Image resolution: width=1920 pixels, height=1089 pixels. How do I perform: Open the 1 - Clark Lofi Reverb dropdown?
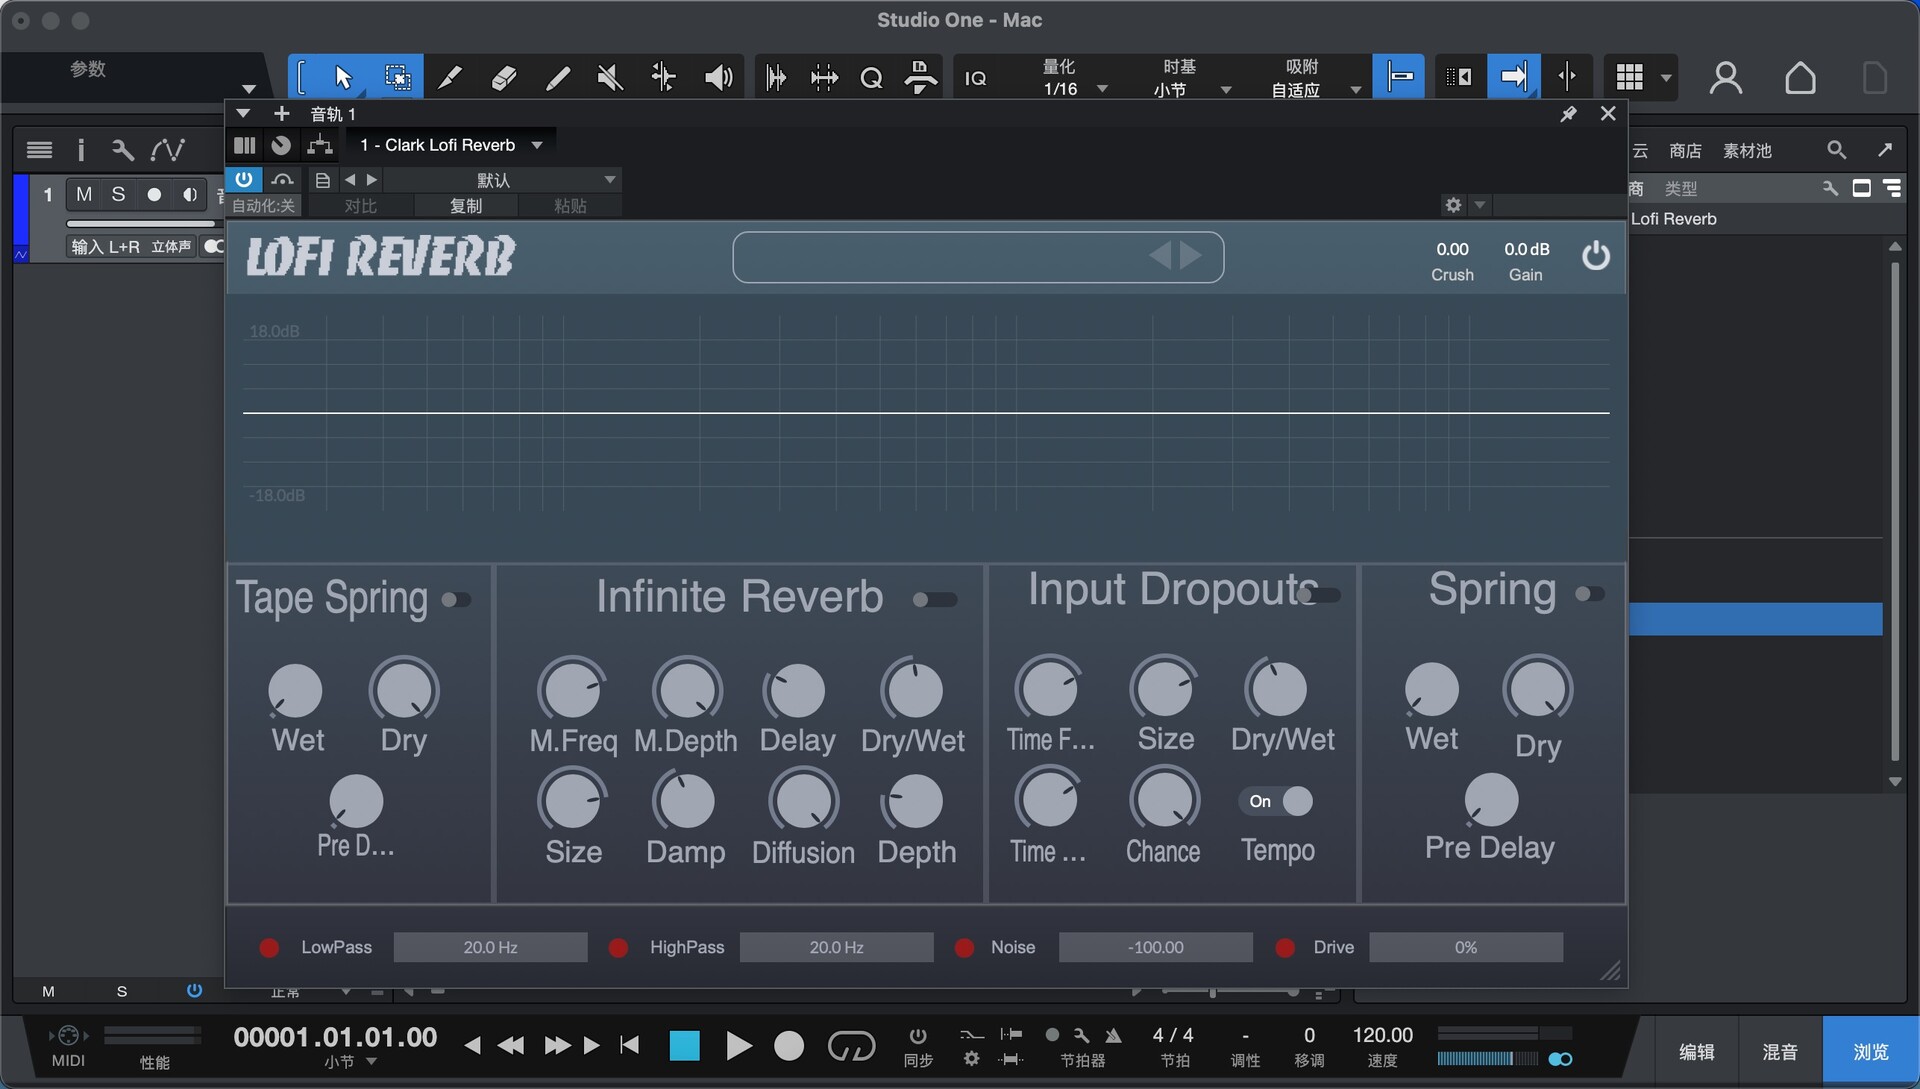tap(452, 145)
